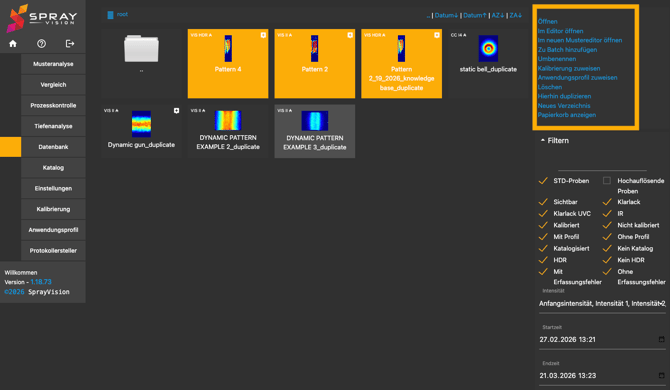The height and width of the screenshot is (390, 670).
Task: Choose Öffnen from the context menu
Action: coord(547,21)
